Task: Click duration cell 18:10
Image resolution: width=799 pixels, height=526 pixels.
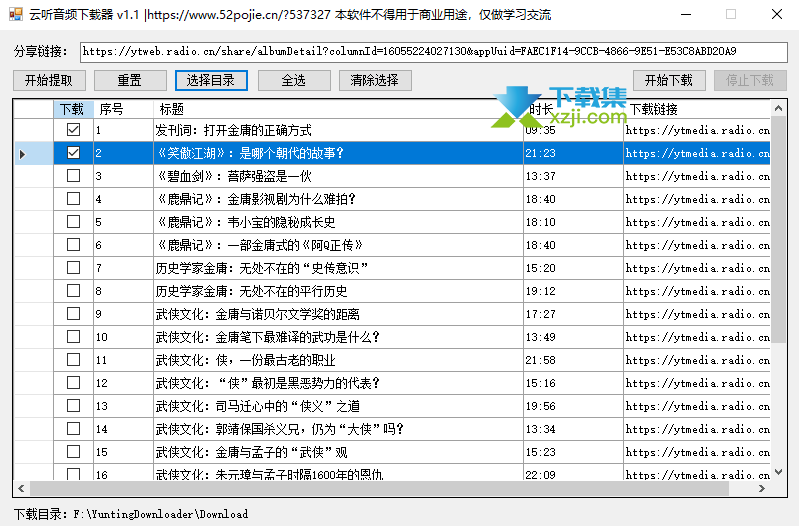Action: tap(573, 222)
